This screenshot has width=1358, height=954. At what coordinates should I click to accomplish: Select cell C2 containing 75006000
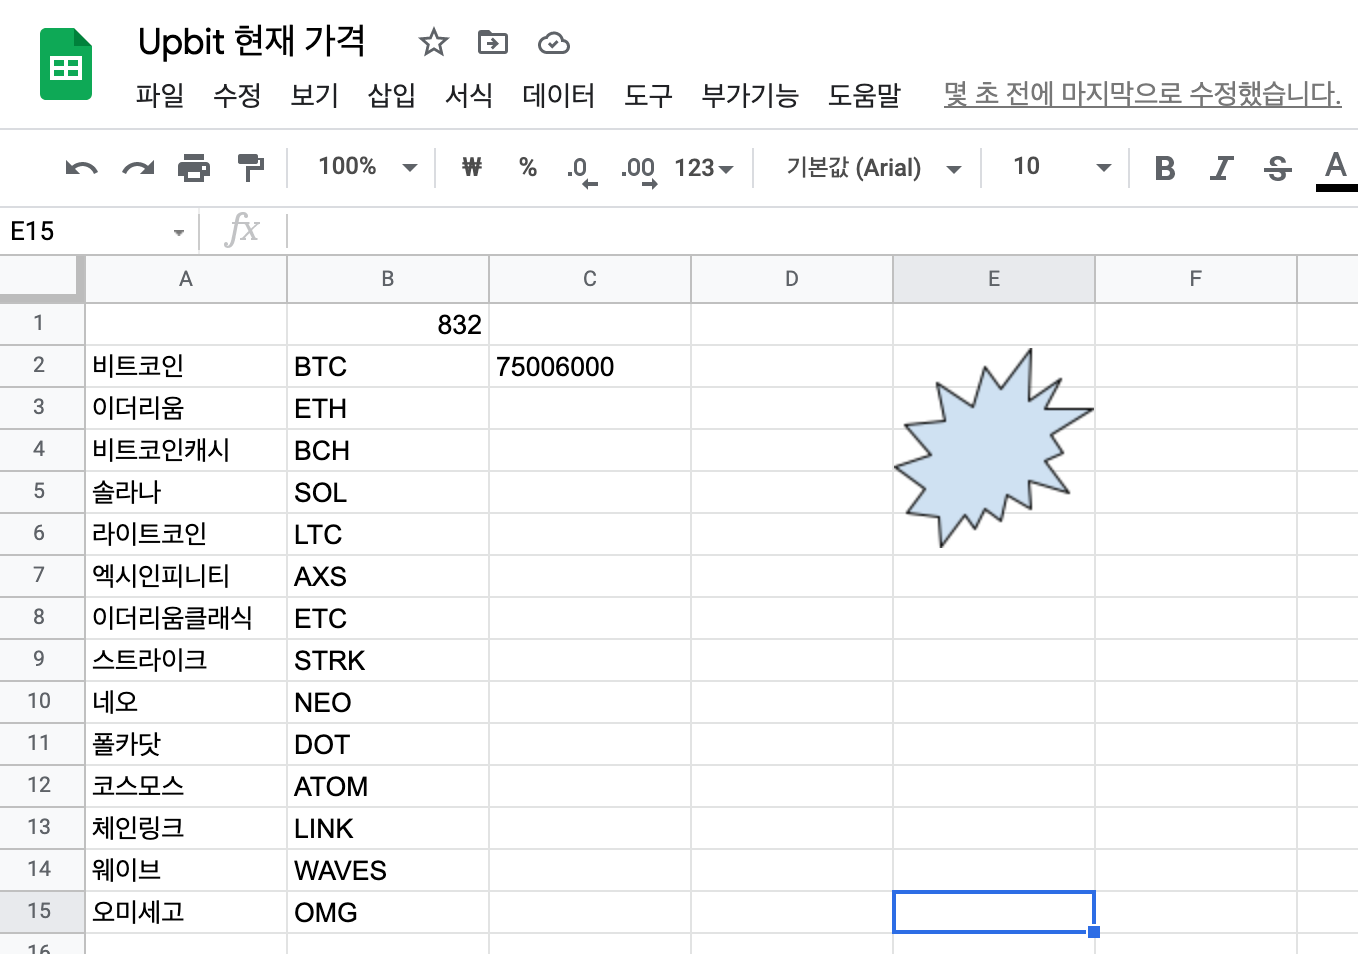(x=589, y=366)
